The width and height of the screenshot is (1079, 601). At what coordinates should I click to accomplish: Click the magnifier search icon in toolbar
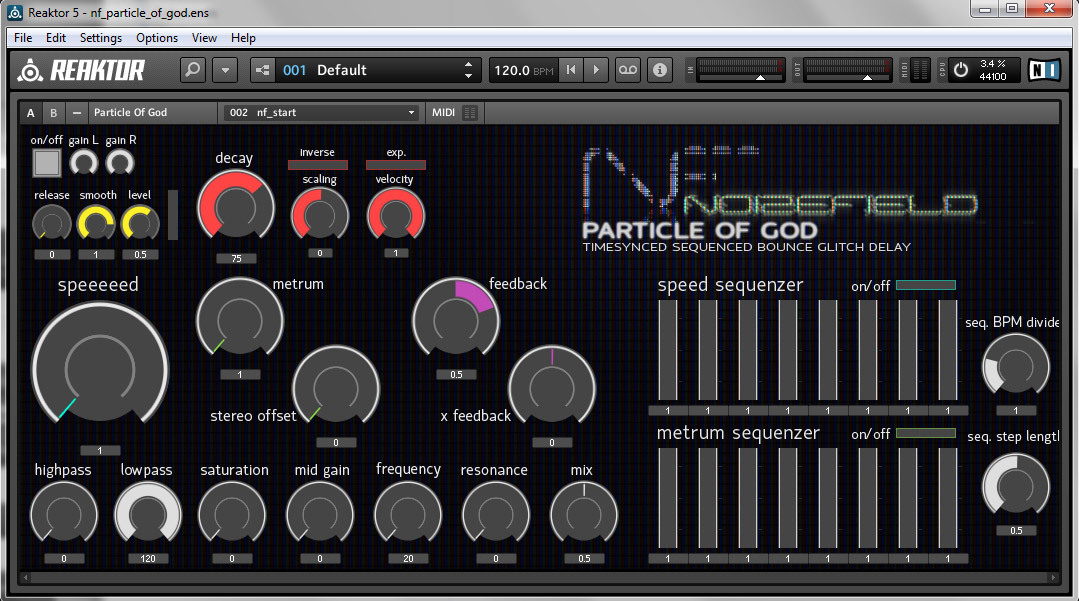point(193,70)
